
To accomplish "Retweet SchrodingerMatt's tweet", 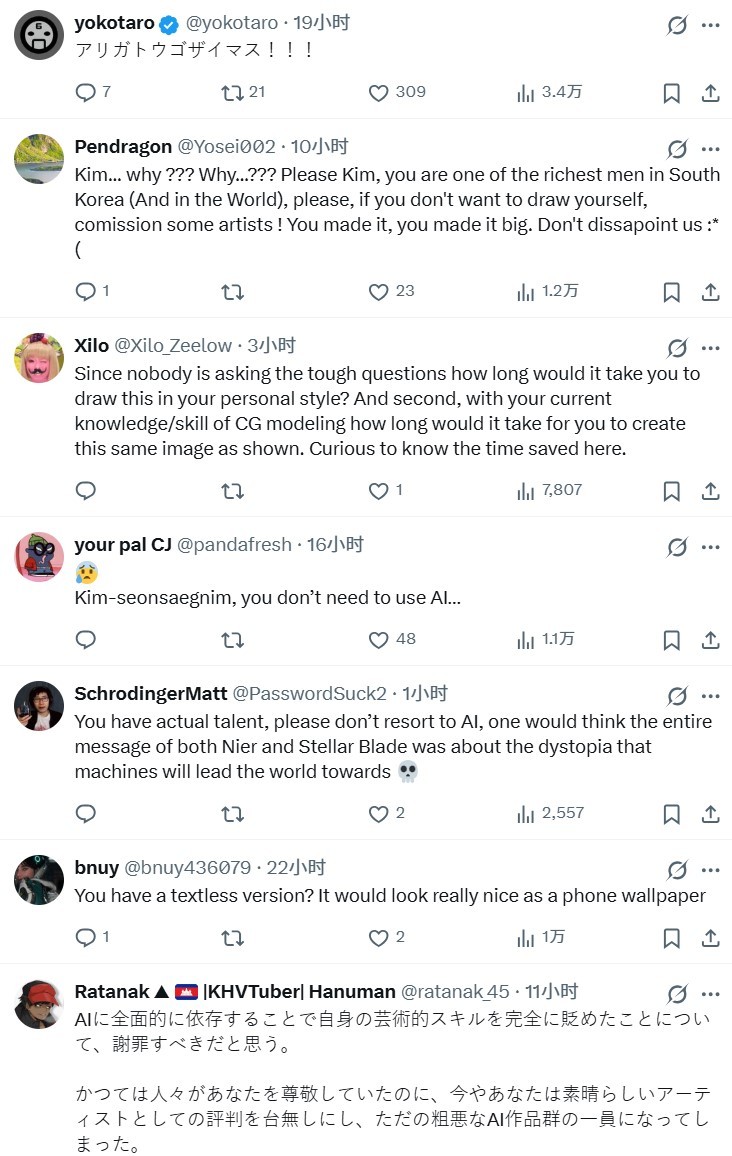I will (x=232, y=814).
